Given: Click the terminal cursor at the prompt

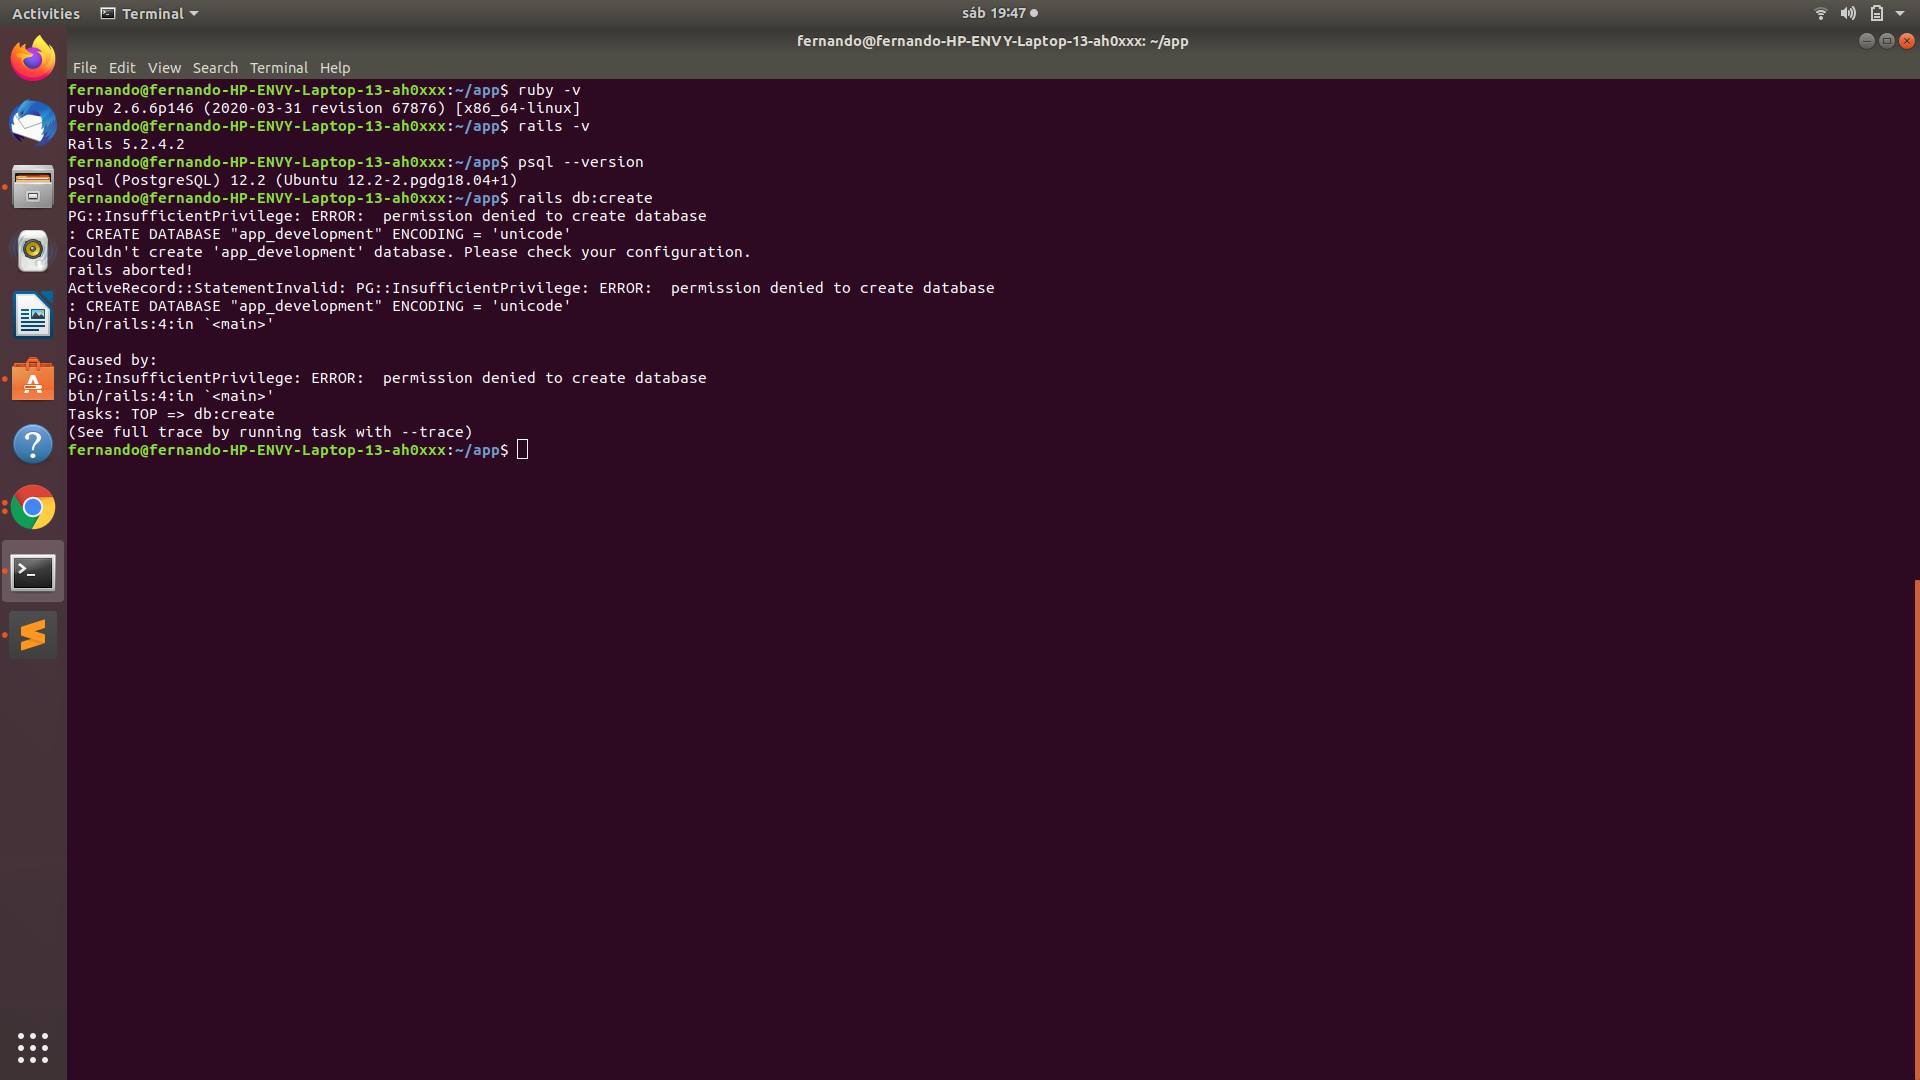Looking at the screenshot, I should click(521, 450).
